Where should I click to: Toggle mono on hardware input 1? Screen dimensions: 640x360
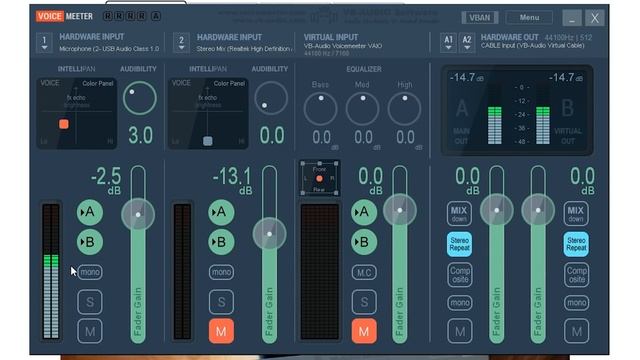pyautogui.click(x=90, y=272)
